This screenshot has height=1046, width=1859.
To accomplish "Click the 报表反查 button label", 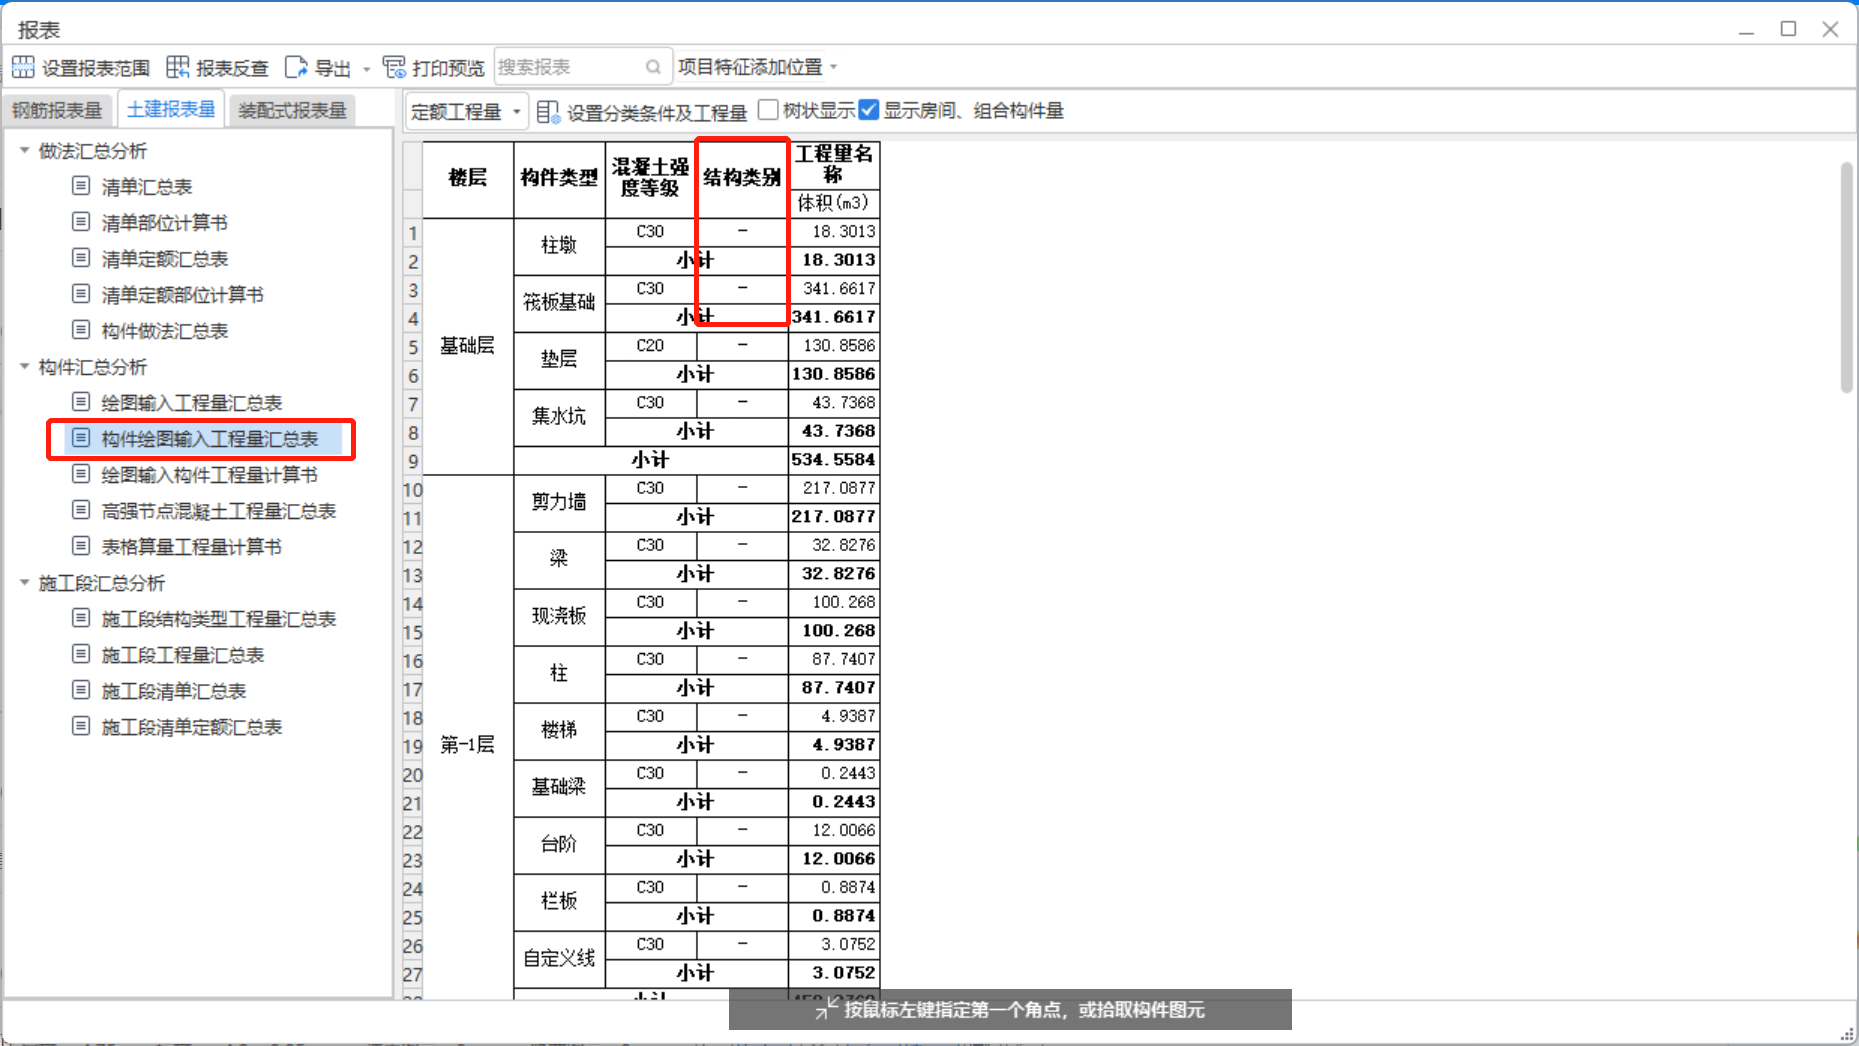I will coord(232,68).
